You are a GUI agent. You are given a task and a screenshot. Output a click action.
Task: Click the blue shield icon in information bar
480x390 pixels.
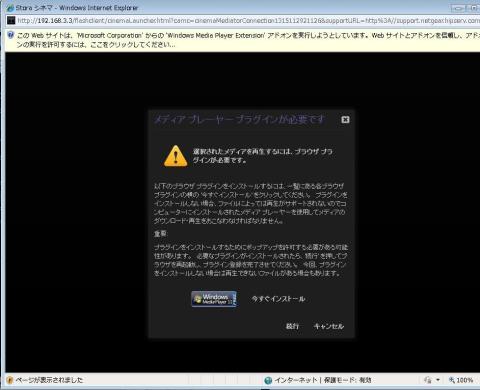(x=10, y=35)
